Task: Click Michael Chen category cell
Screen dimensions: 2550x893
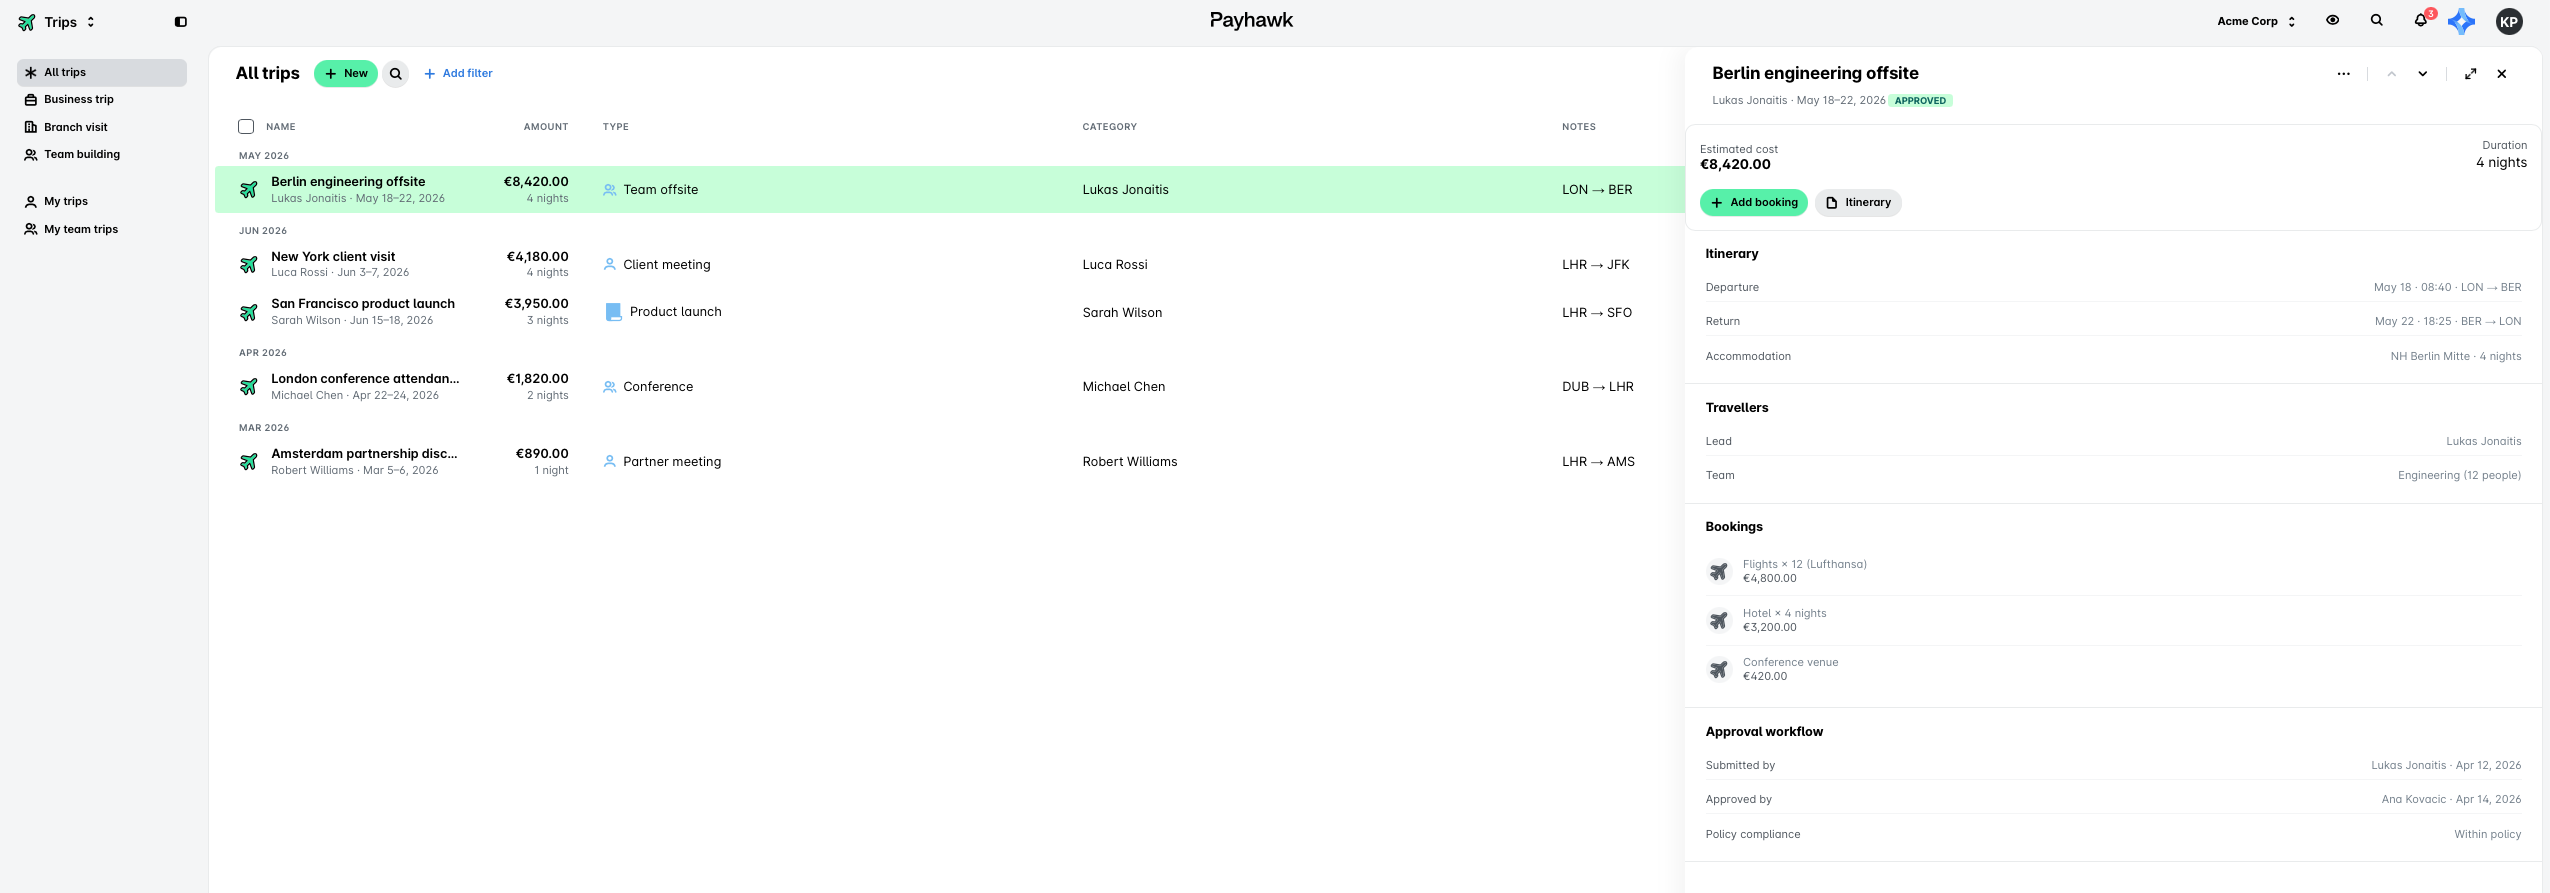Action: [1124, 386]
